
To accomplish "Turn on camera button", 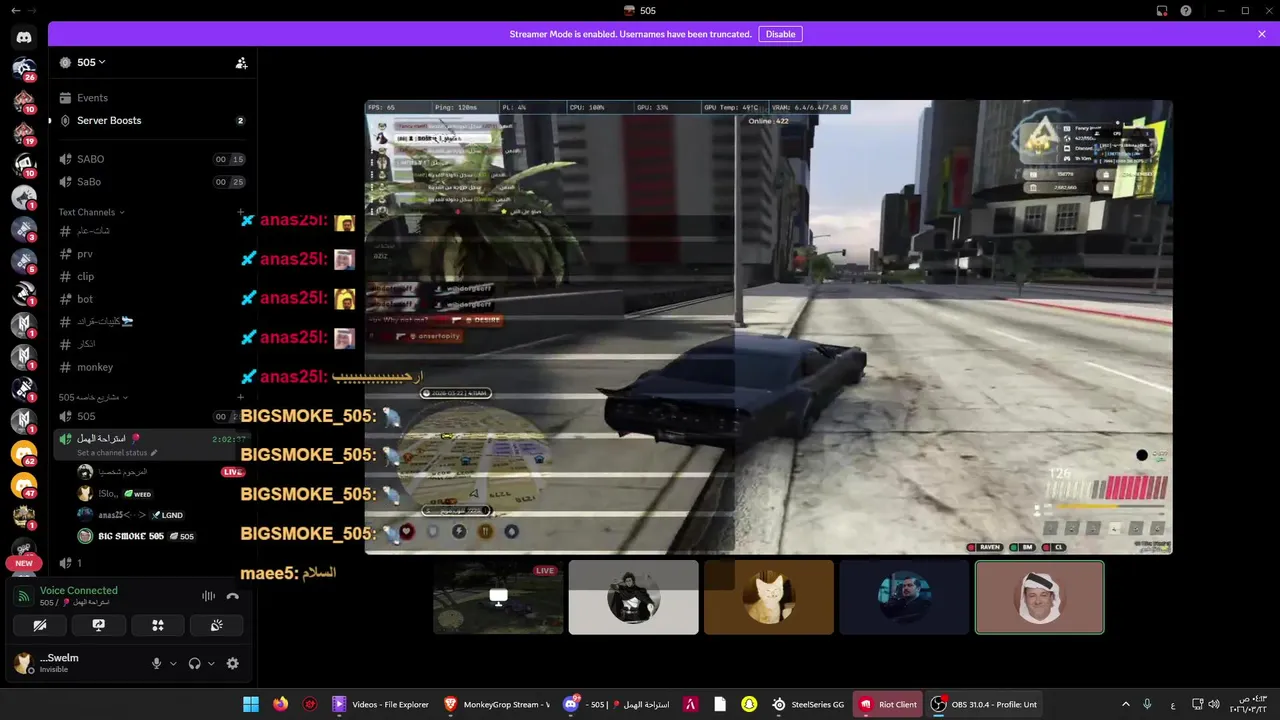I will click(x=40, y=625).
